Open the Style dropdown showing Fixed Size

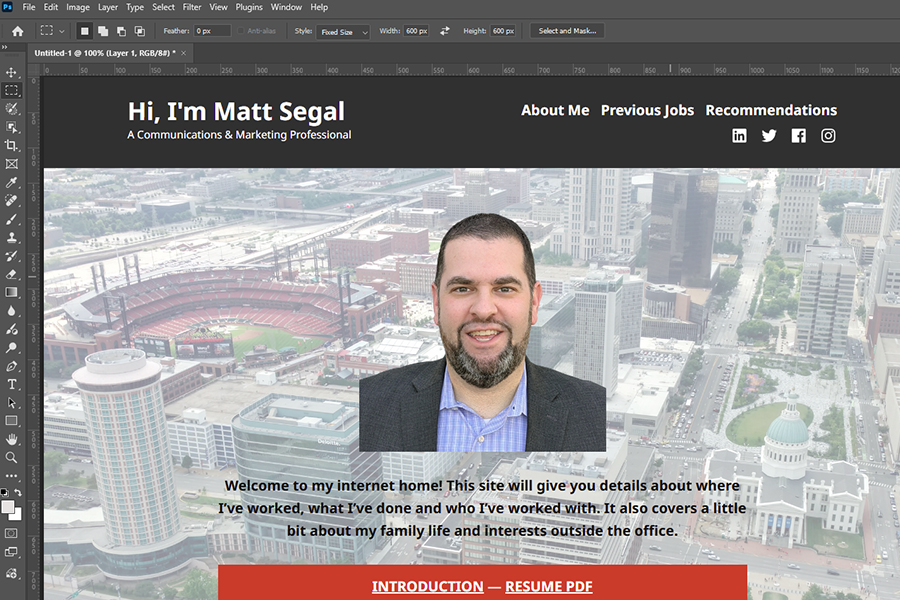(344, 32)
